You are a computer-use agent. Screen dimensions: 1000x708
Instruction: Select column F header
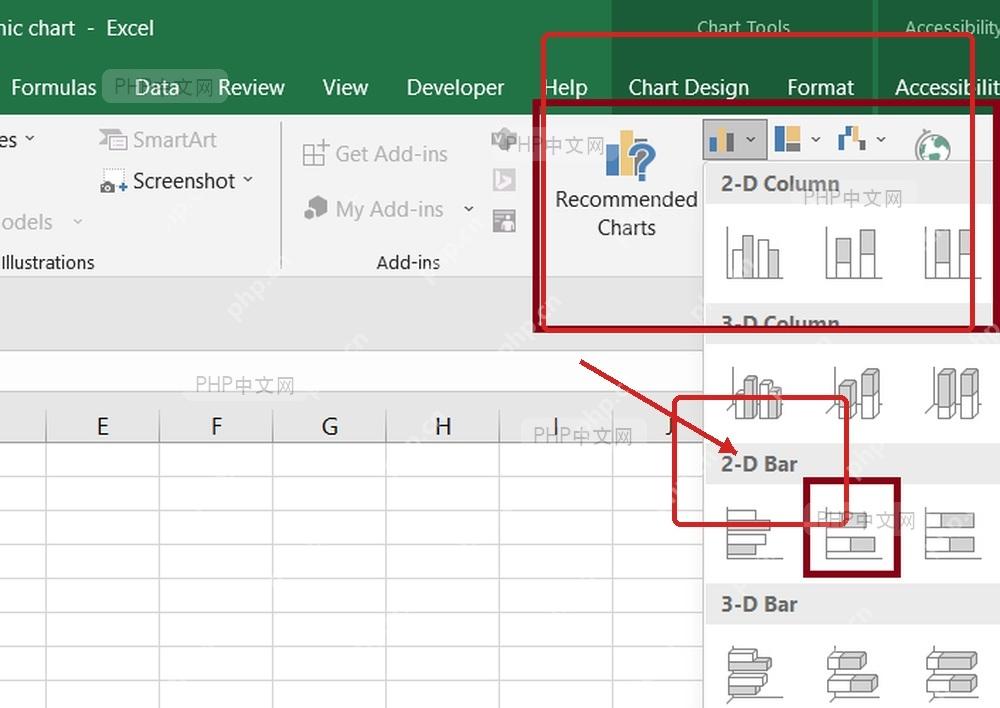point(216,426)
